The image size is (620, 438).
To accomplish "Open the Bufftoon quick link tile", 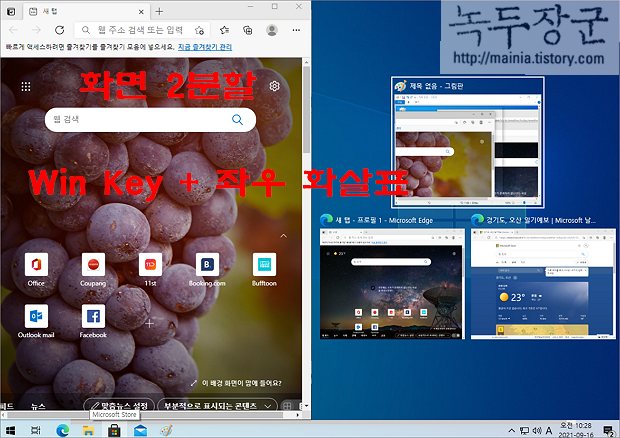I will pos(264,270).
